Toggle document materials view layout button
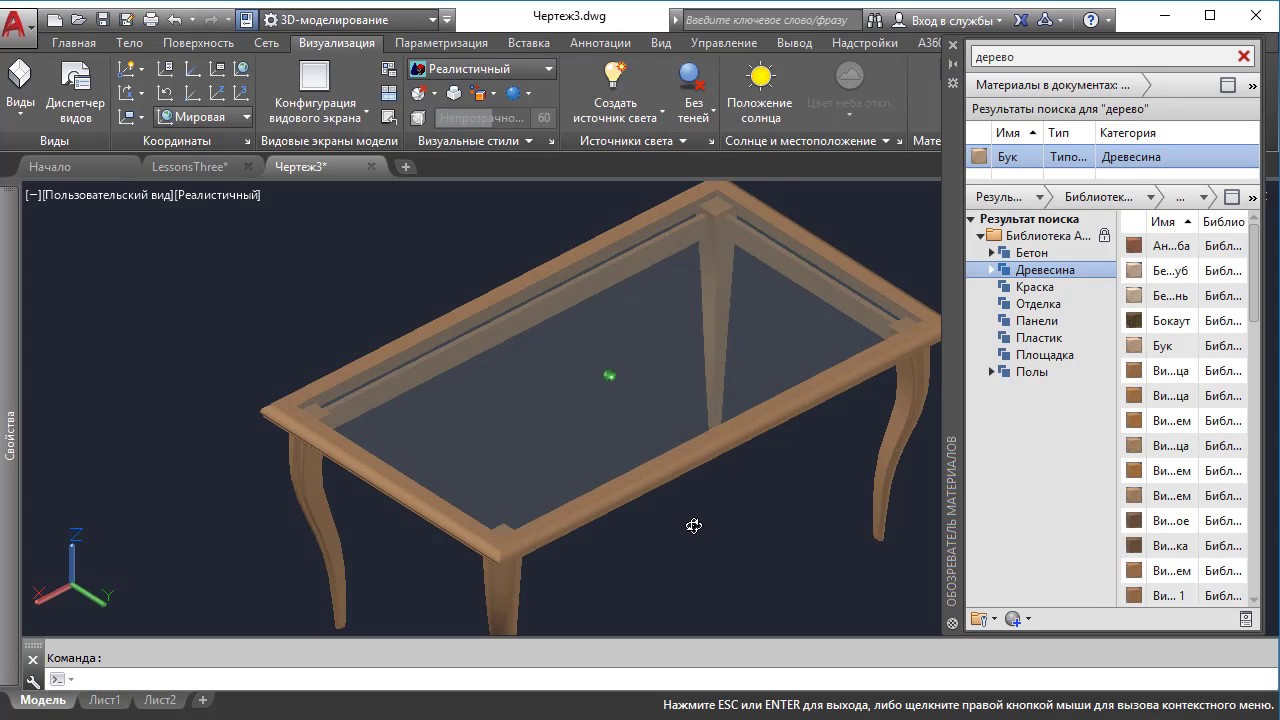1280x720 pixels. pos(1229,86)
